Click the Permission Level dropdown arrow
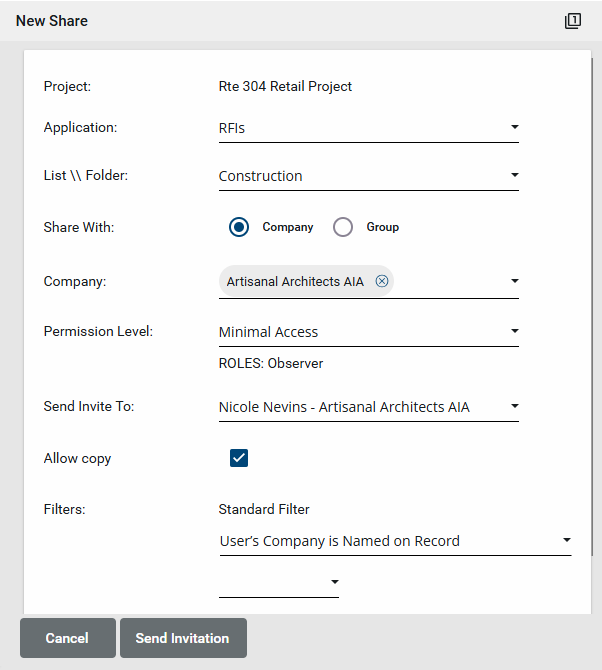The image size is (602, 670). pos(514,331)
